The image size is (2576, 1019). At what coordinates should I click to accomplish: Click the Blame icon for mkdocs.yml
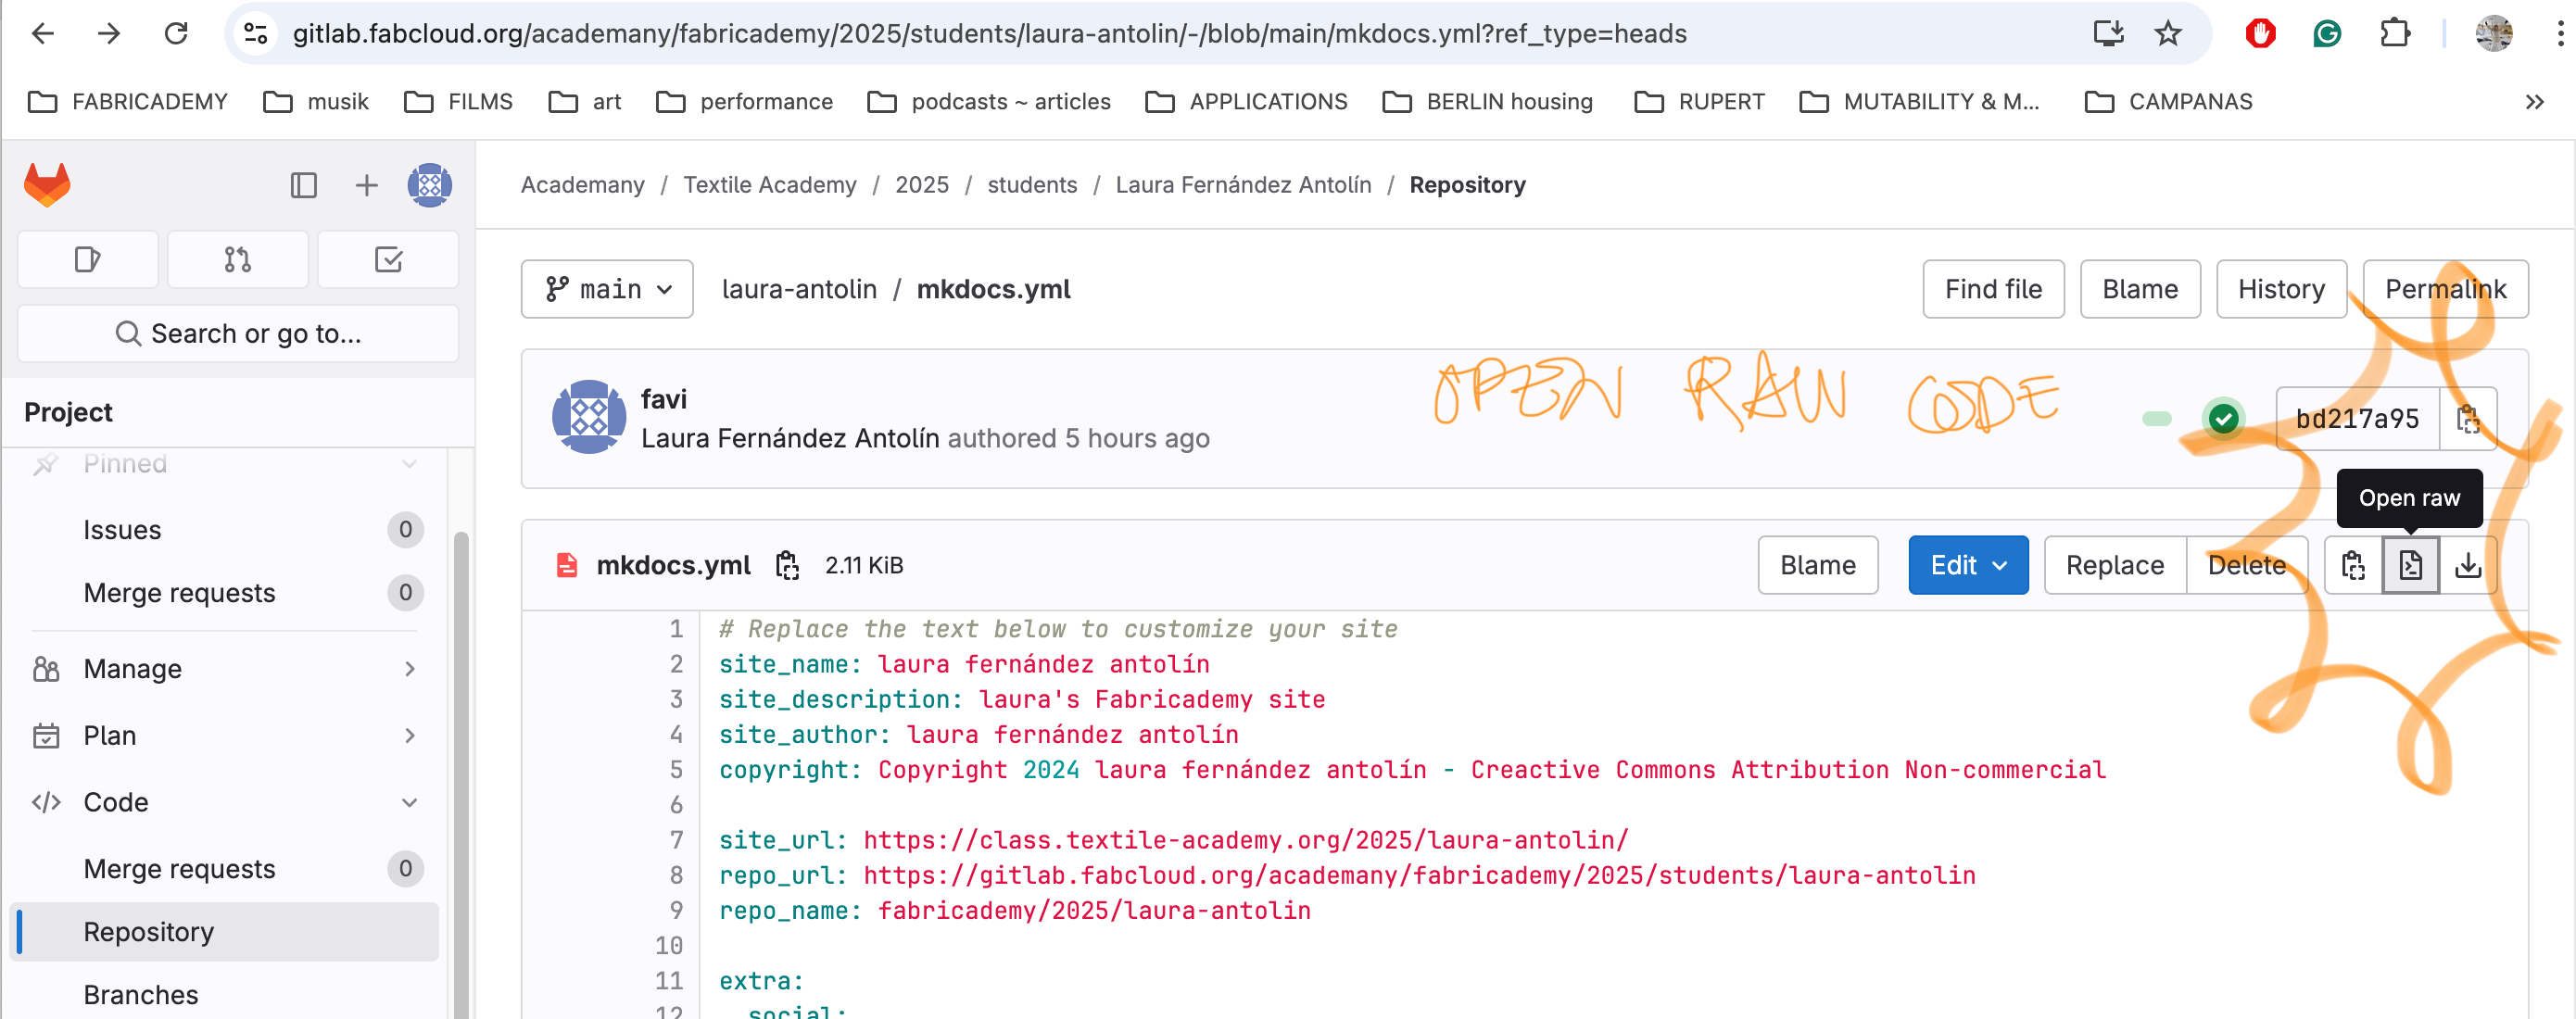[x=1819, y=565]
